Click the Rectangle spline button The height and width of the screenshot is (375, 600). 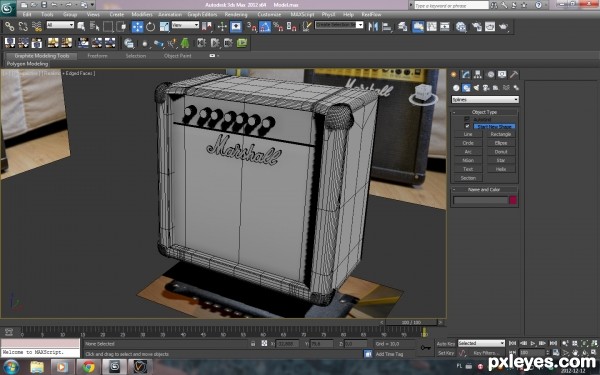tap(501, 134)
